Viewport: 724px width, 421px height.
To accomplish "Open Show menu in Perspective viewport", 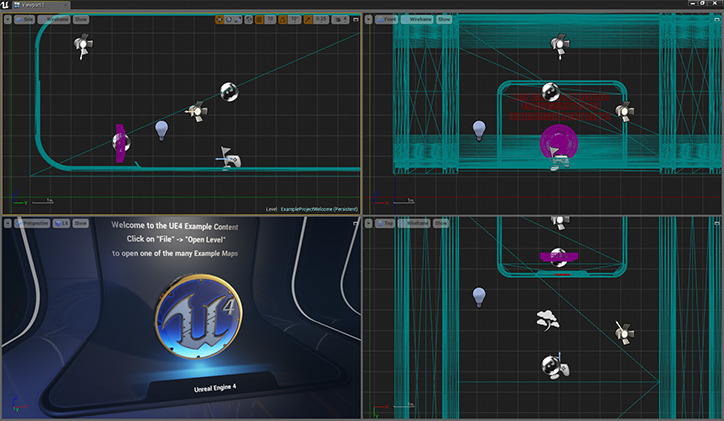I will click(80, 223).
